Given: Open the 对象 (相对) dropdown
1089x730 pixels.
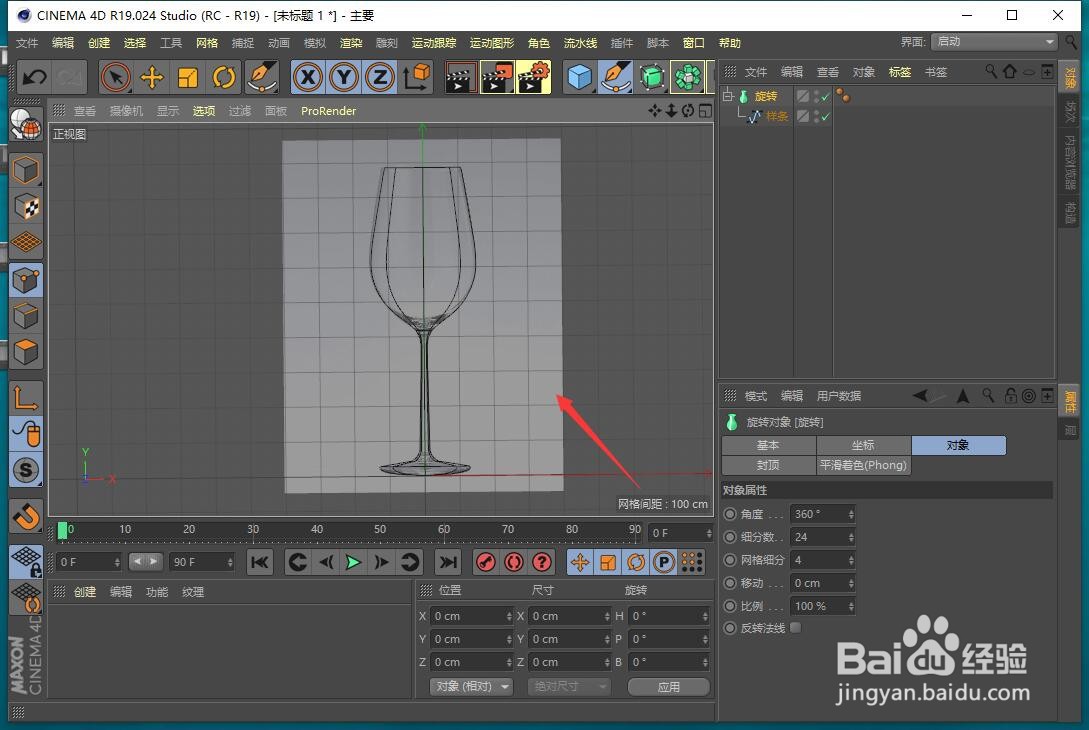Looking at the screenshot, I should 472,686.
